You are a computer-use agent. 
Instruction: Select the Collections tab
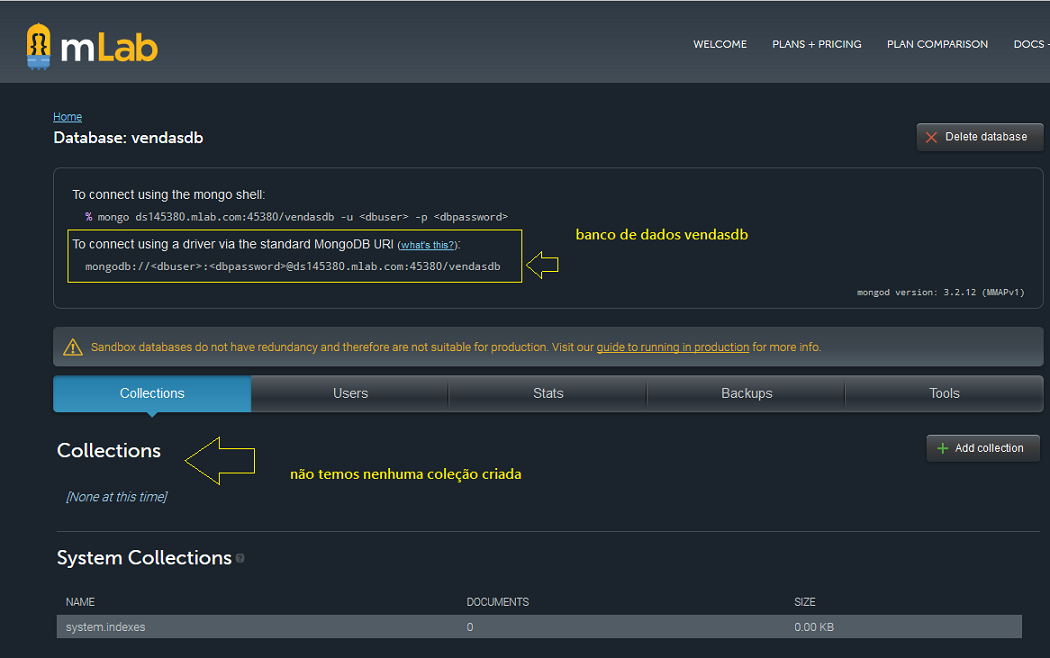[x=152, y=394]
